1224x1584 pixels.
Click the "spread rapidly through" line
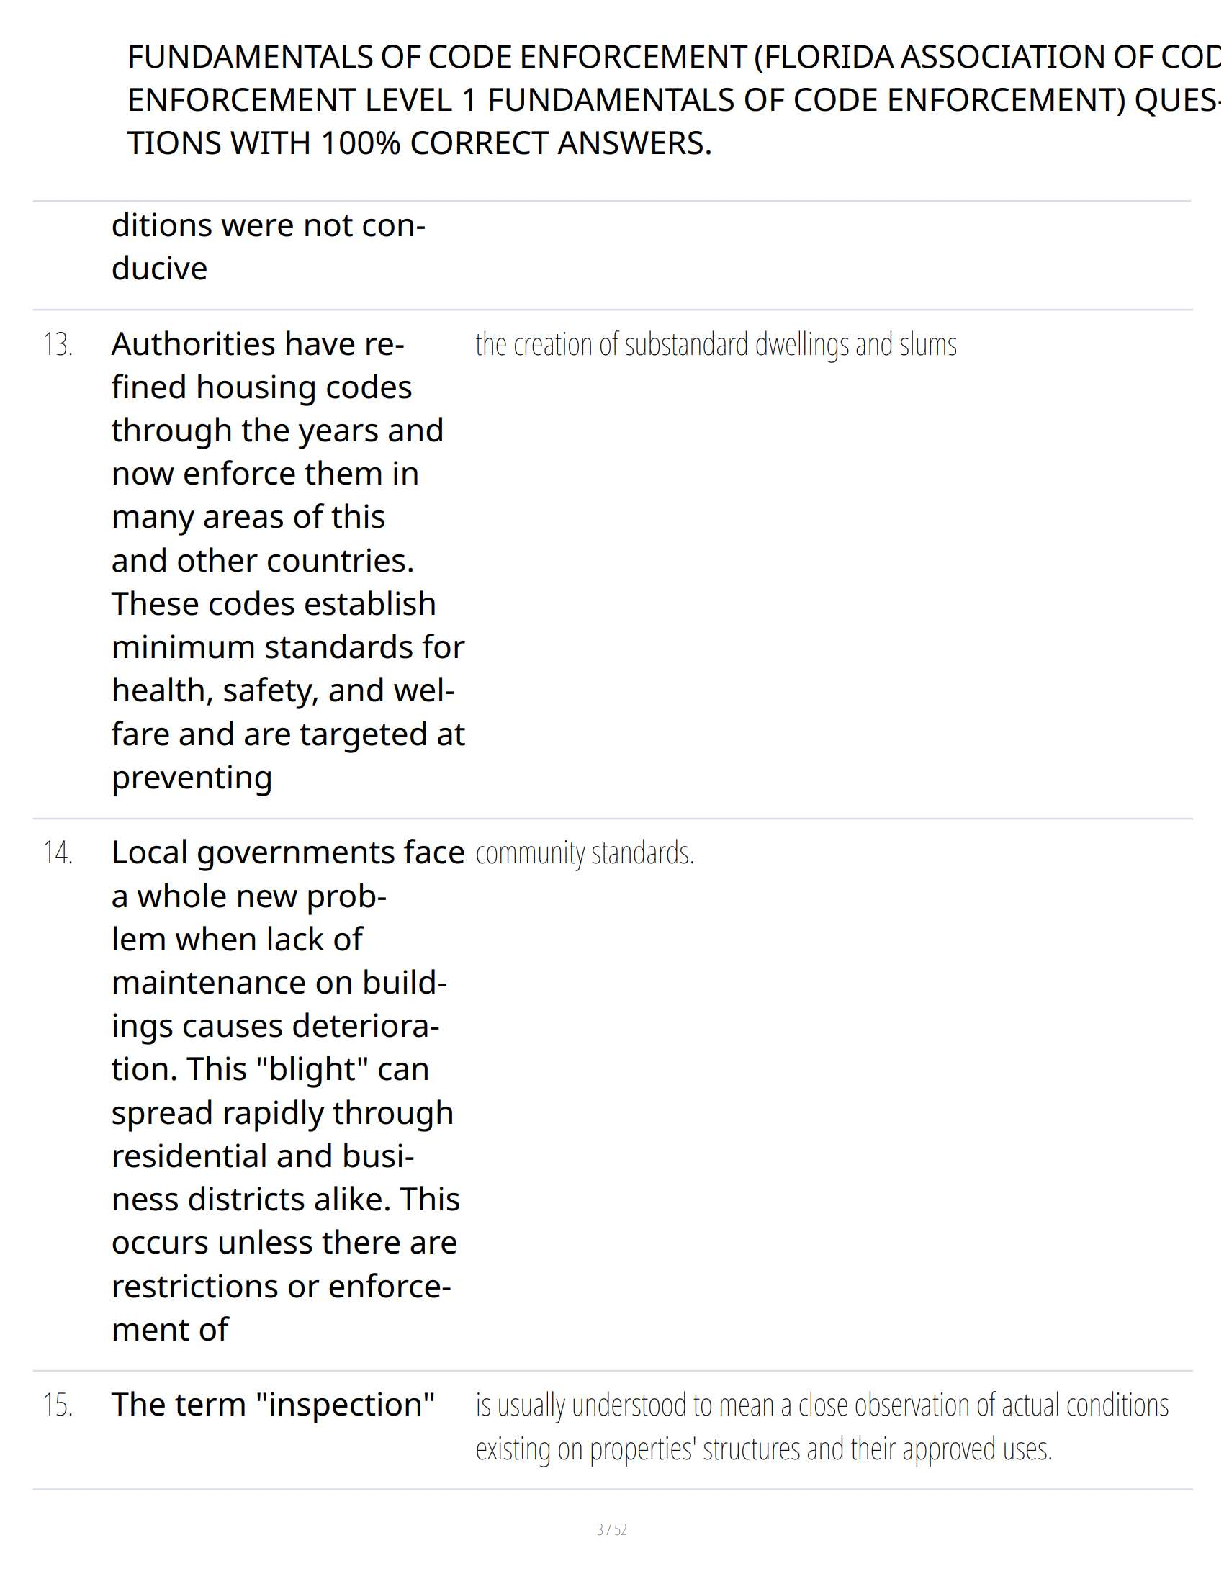[282, 1112]
